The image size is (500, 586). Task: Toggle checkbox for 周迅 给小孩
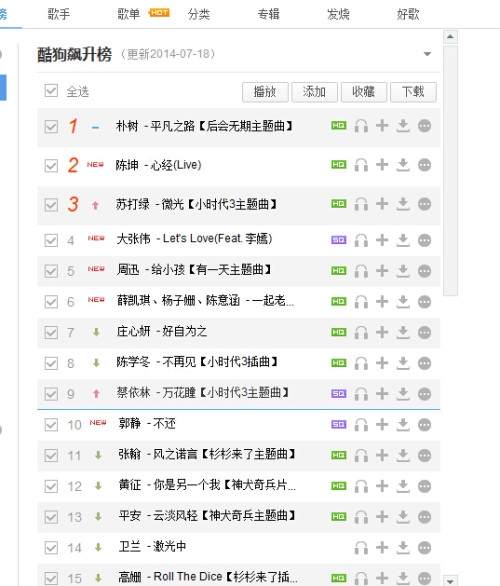tap(51, 271)
